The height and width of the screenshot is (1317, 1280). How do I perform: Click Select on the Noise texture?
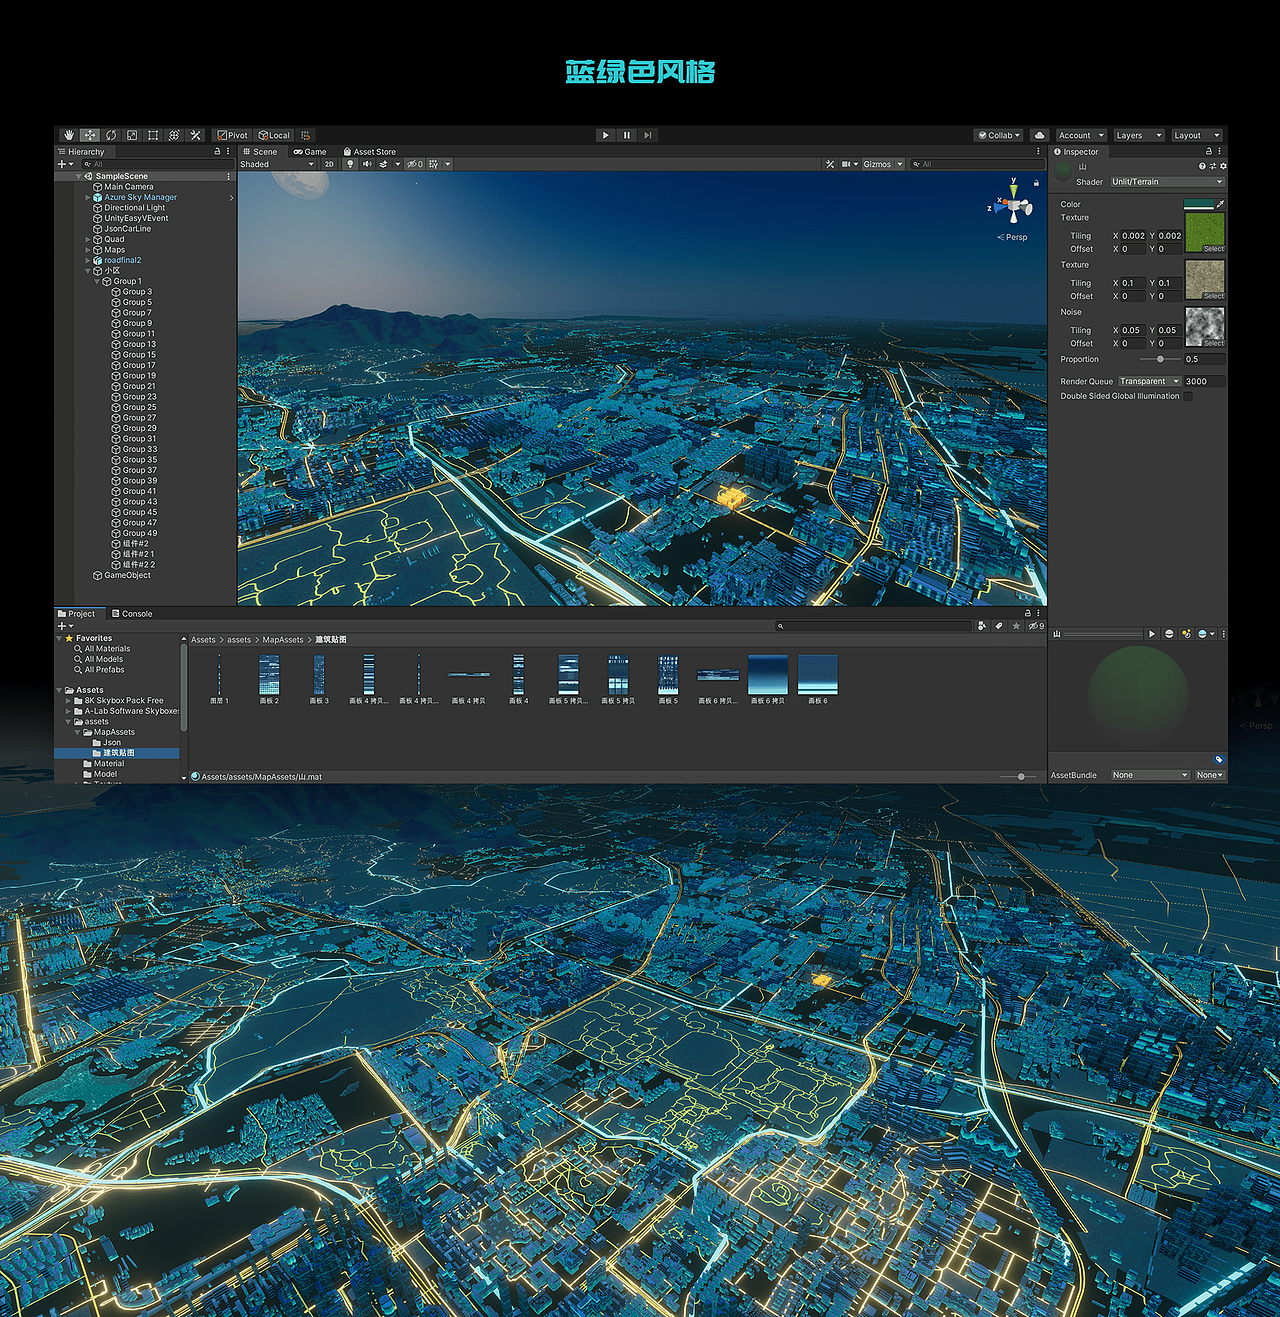tap(1213, 343)
